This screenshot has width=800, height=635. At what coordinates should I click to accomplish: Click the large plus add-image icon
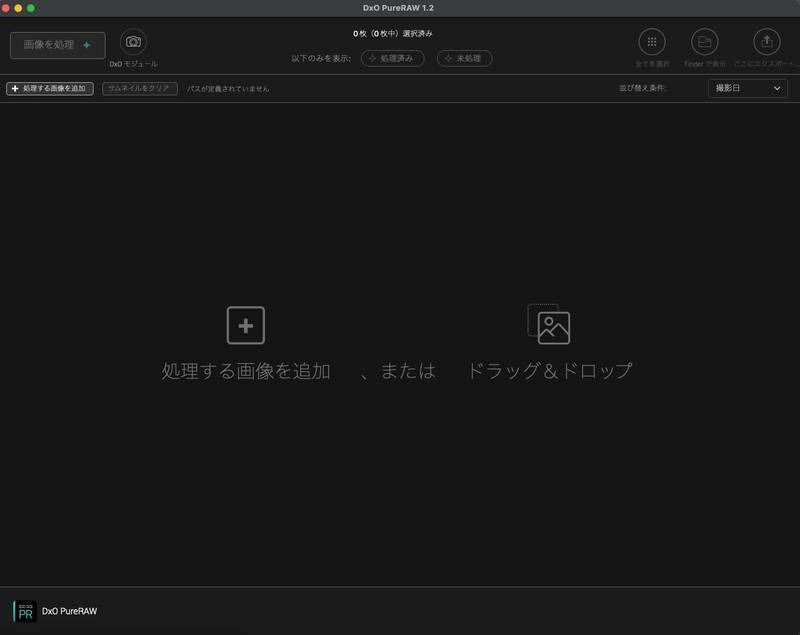coord(246,325)
